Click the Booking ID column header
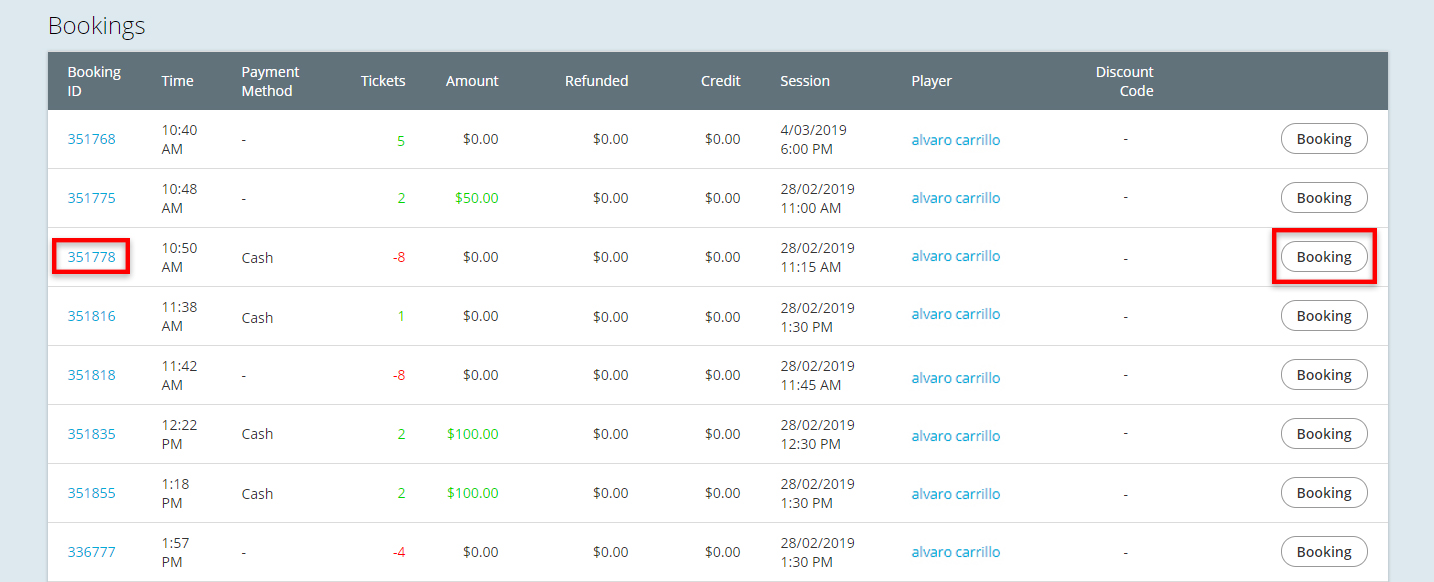 94,81
